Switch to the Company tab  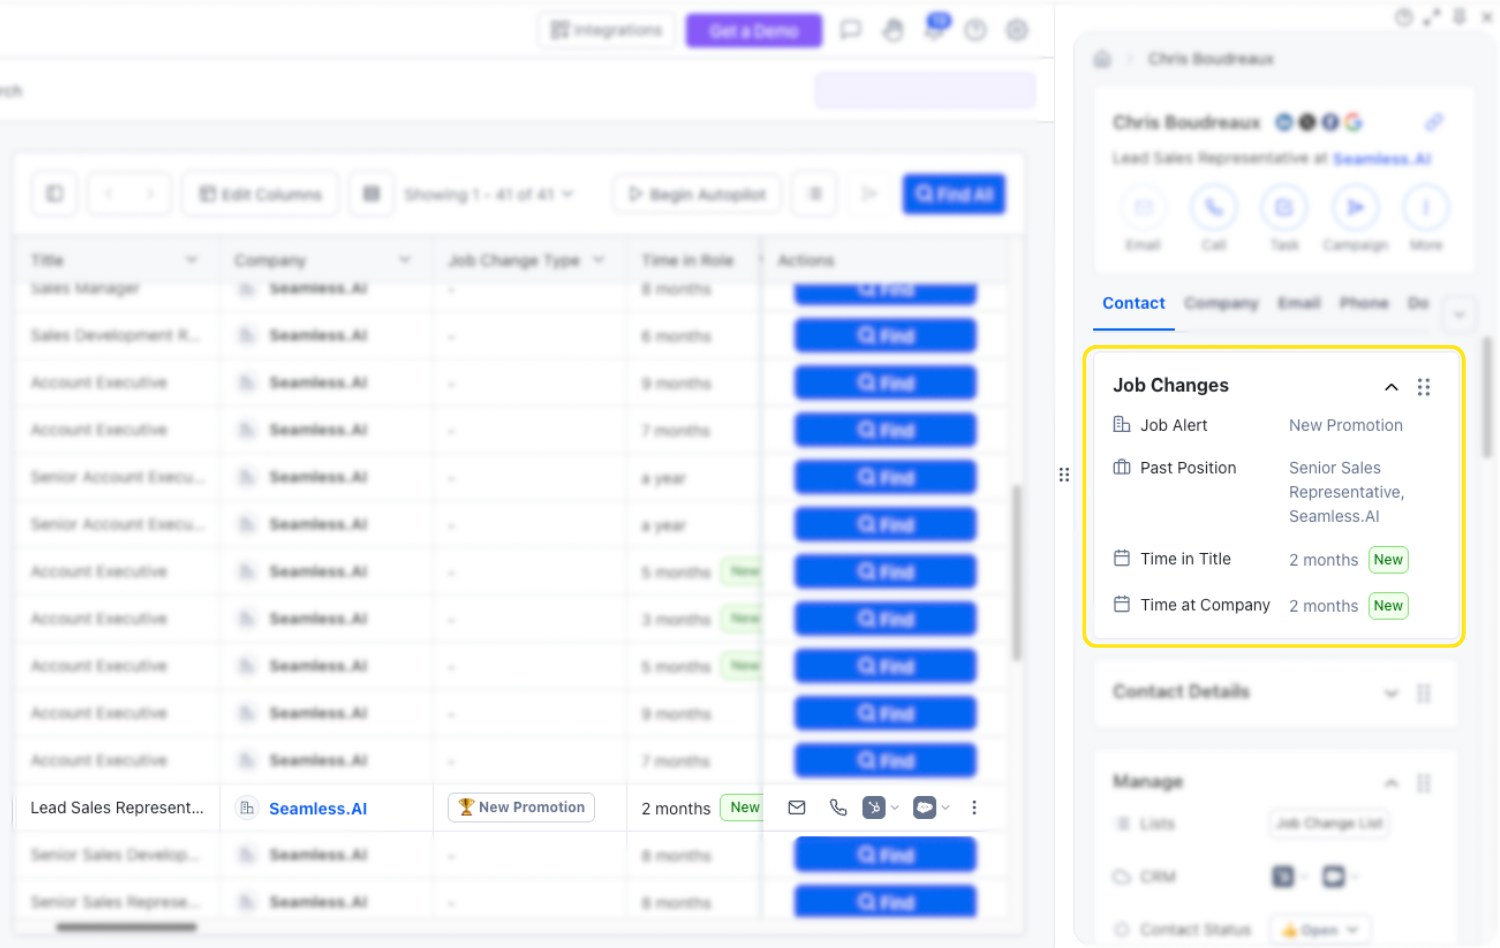point(1221,303)
